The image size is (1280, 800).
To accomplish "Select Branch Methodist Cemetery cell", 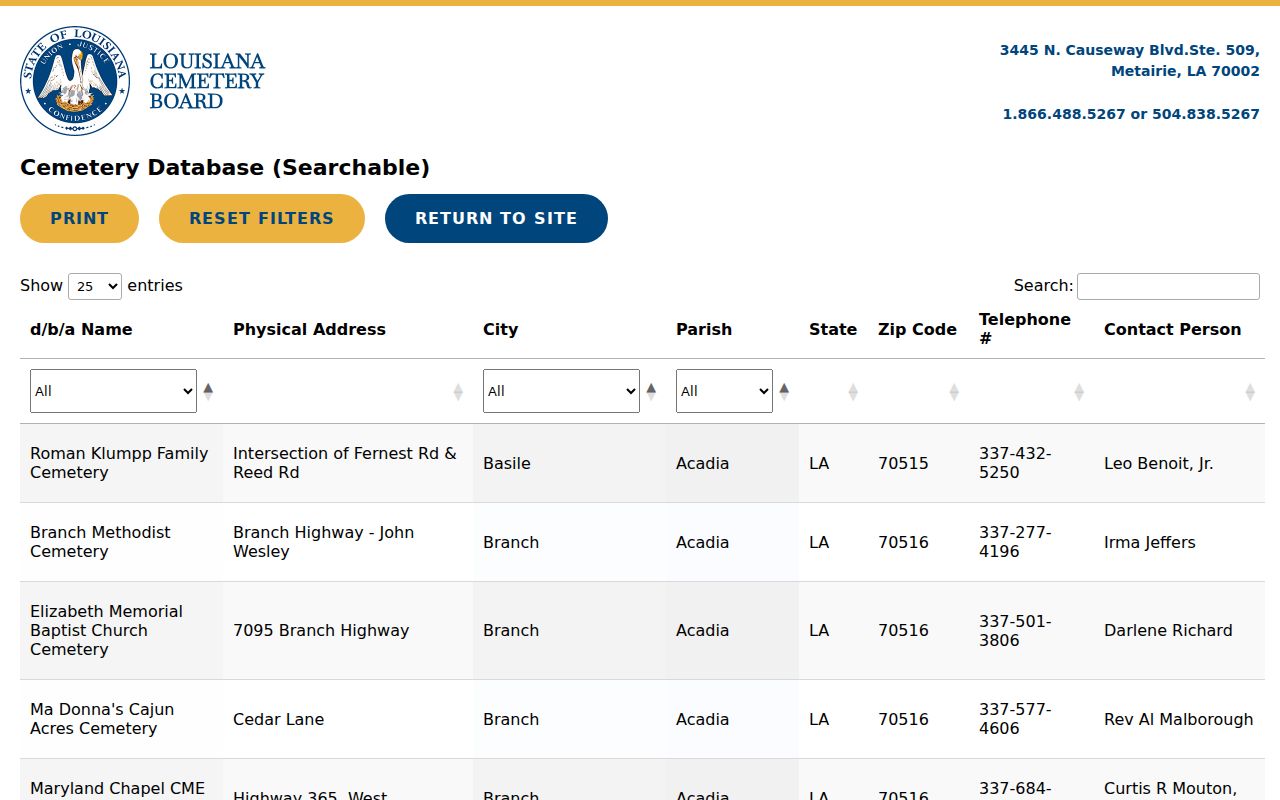I will (x=121, y=542).
